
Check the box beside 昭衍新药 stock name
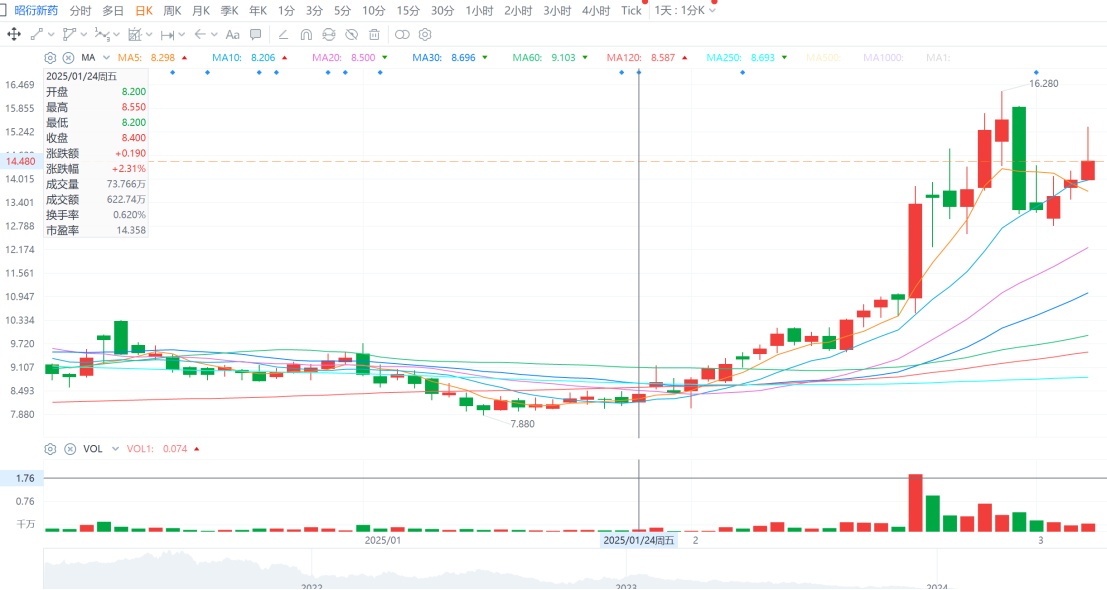coord(4,10)
